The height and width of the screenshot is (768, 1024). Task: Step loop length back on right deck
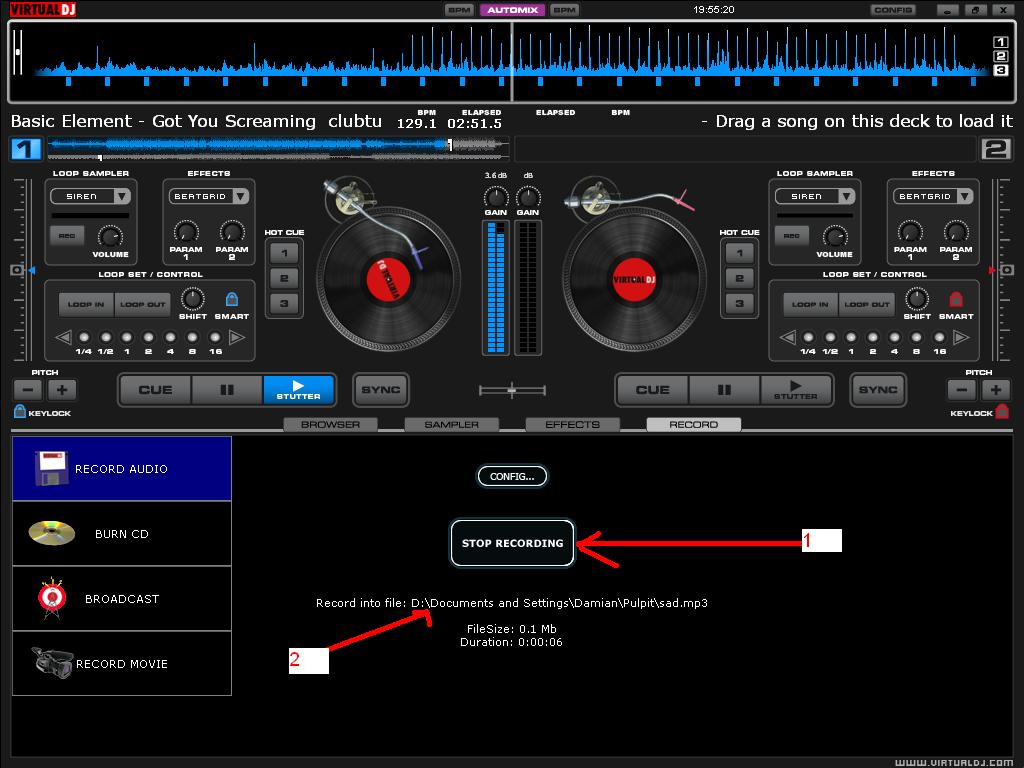pos(788,338)
